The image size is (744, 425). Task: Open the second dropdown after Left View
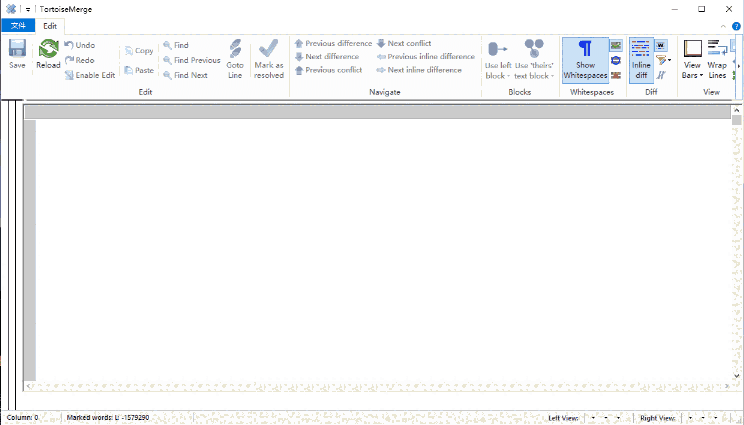click(x=606, y=418)
